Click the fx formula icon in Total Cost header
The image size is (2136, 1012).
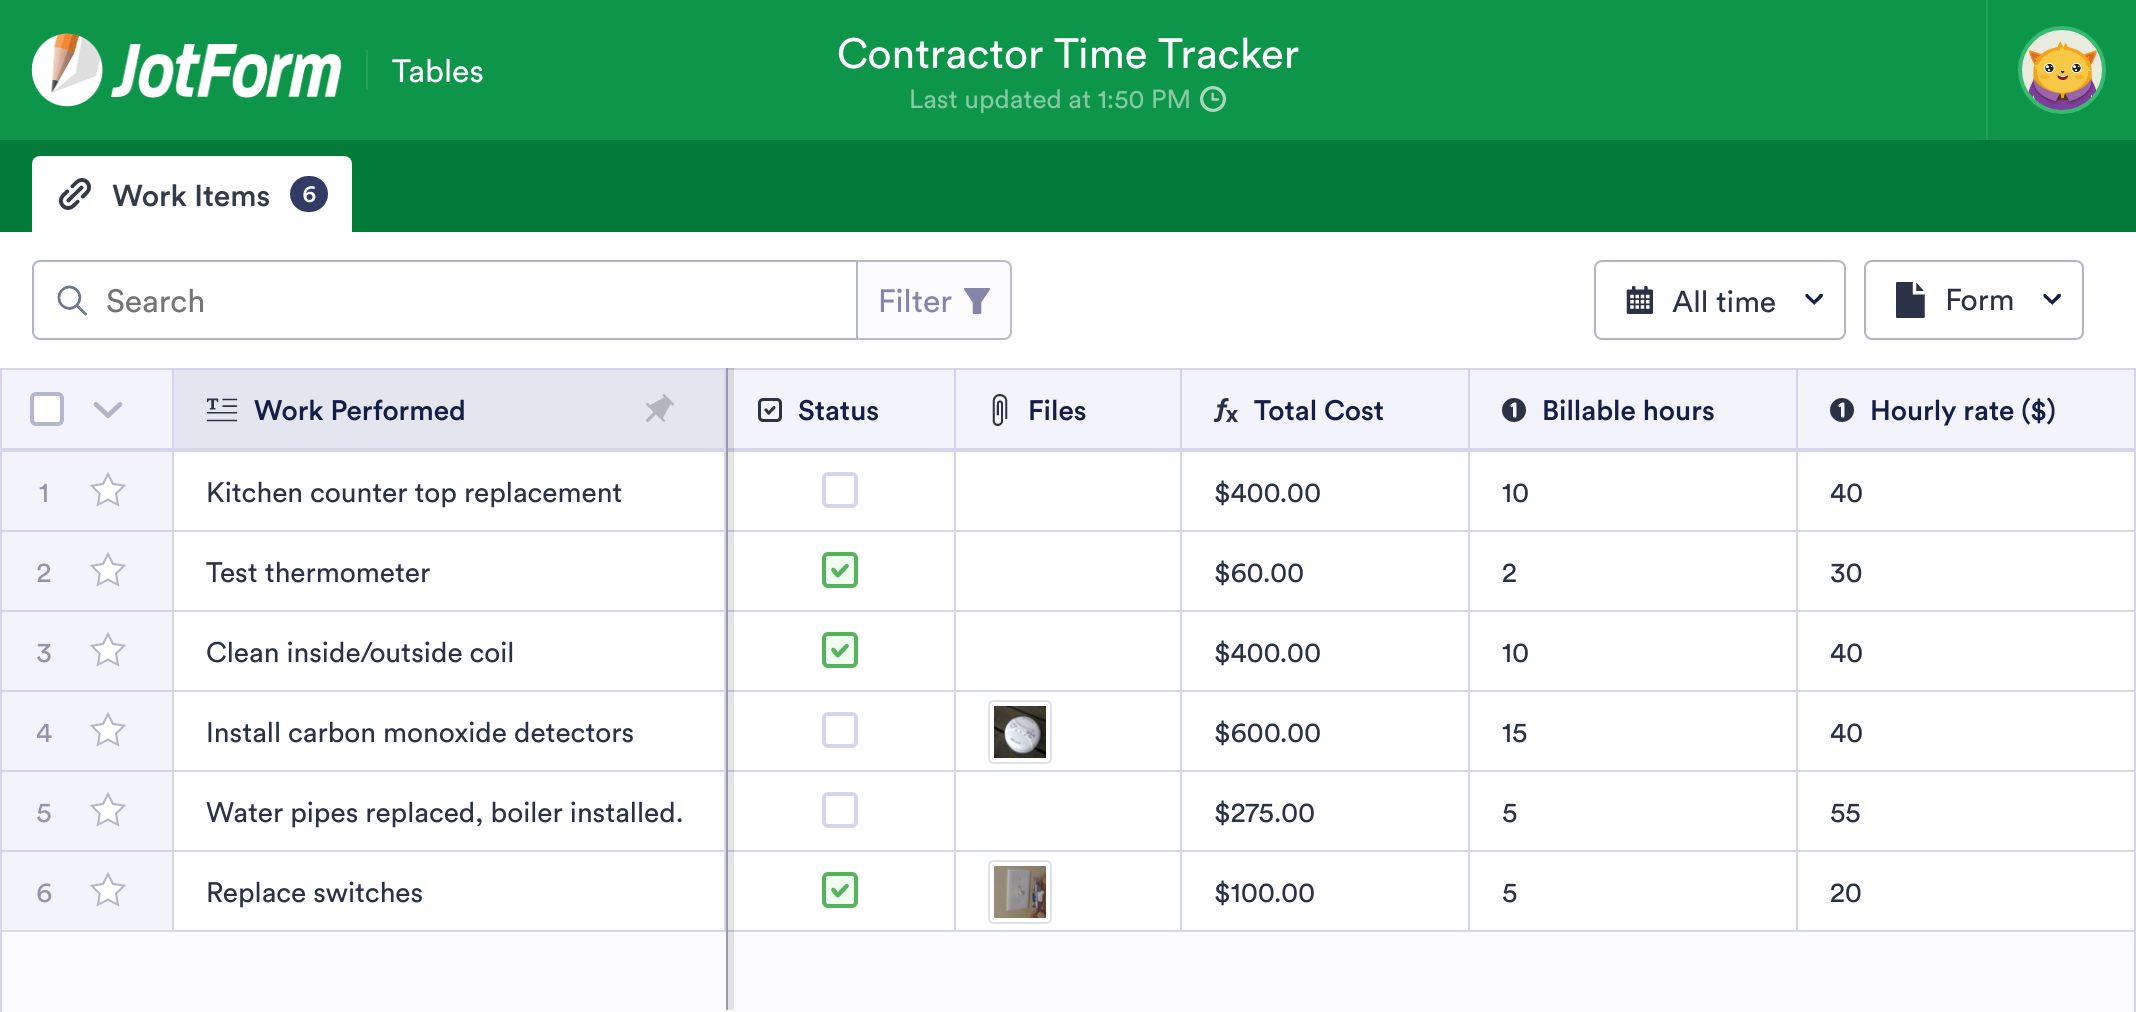click(1228, 410)
